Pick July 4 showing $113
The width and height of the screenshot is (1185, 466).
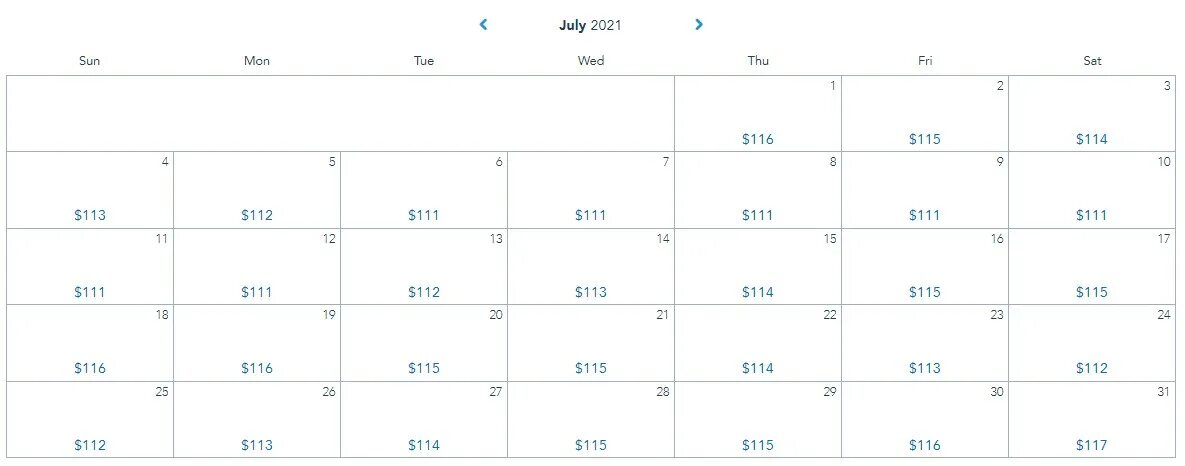pyautogui.click(x=90, y=190)
